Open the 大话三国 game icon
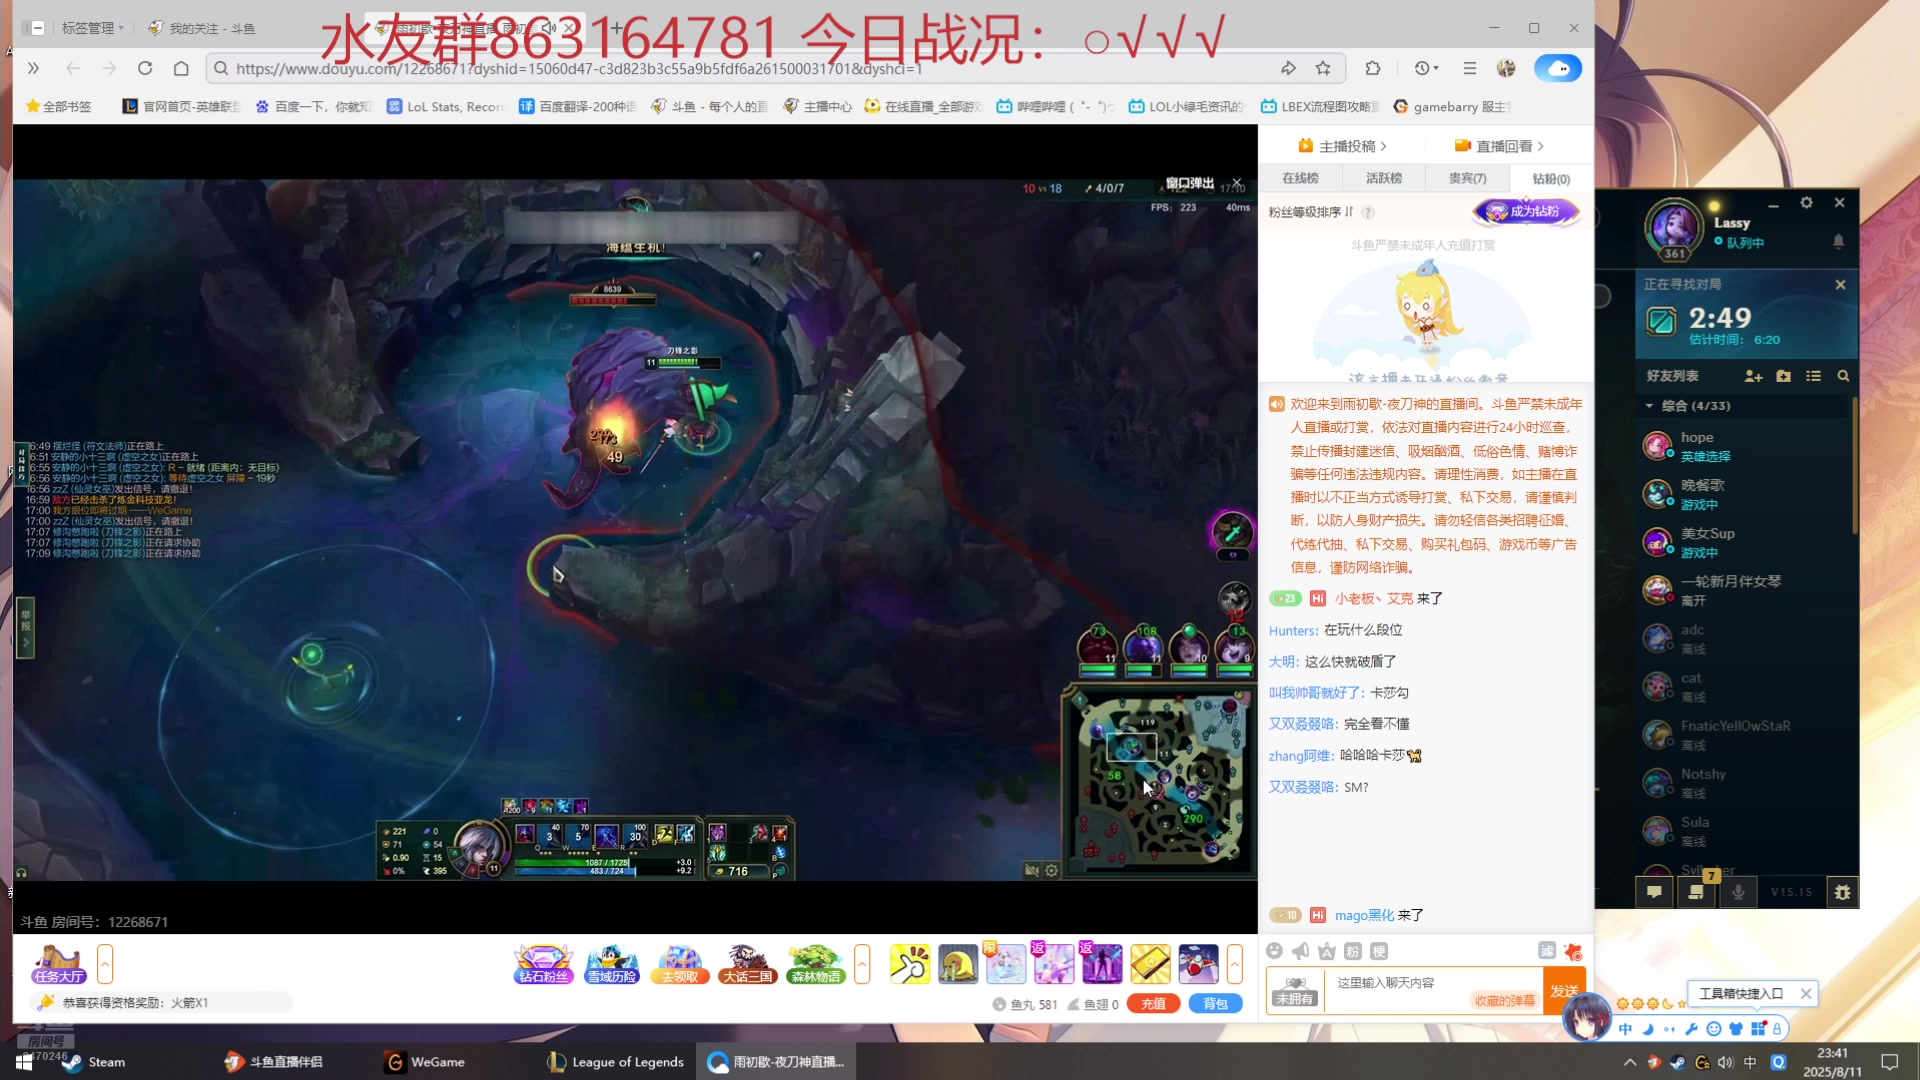 click(747, 964)
